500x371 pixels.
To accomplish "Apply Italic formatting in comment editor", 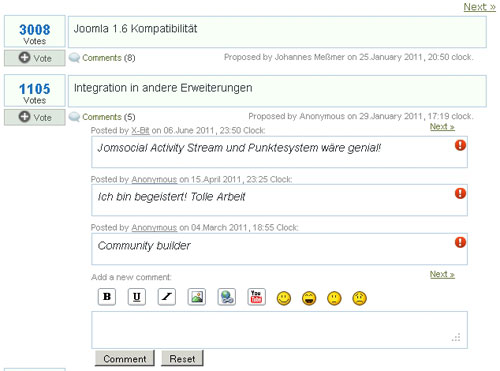I will [167, 297].
